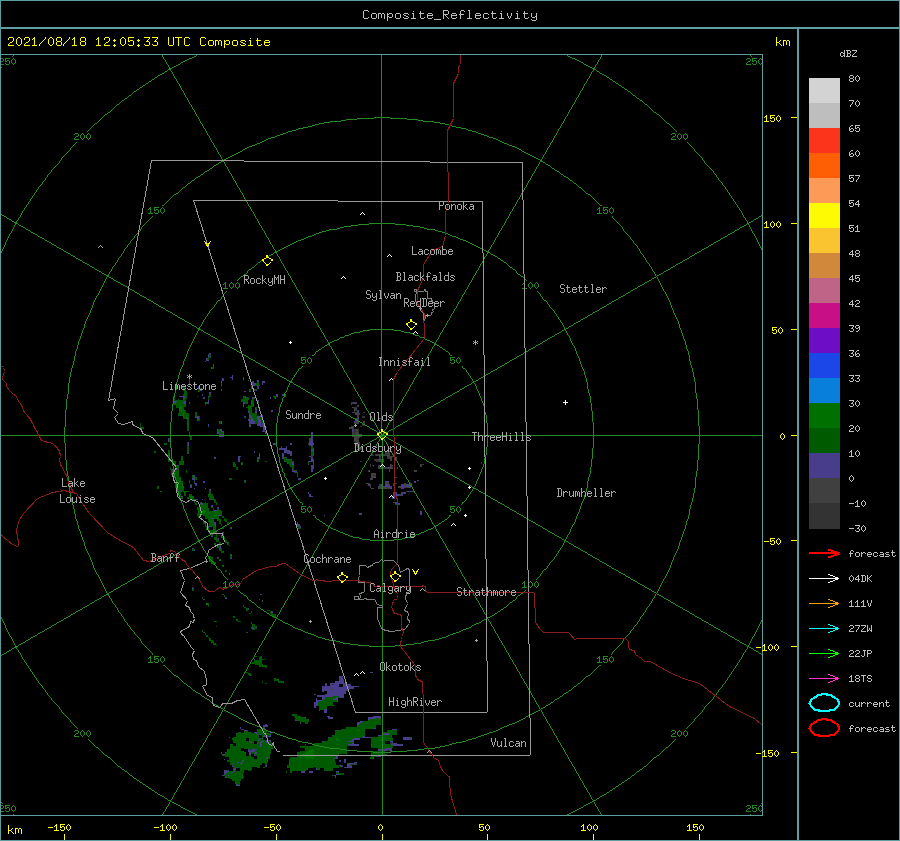The width and height of the screenshot is (900, 841).
Task: Click the red forecast ellipse legend icon
Action: (x=824, y=728)
